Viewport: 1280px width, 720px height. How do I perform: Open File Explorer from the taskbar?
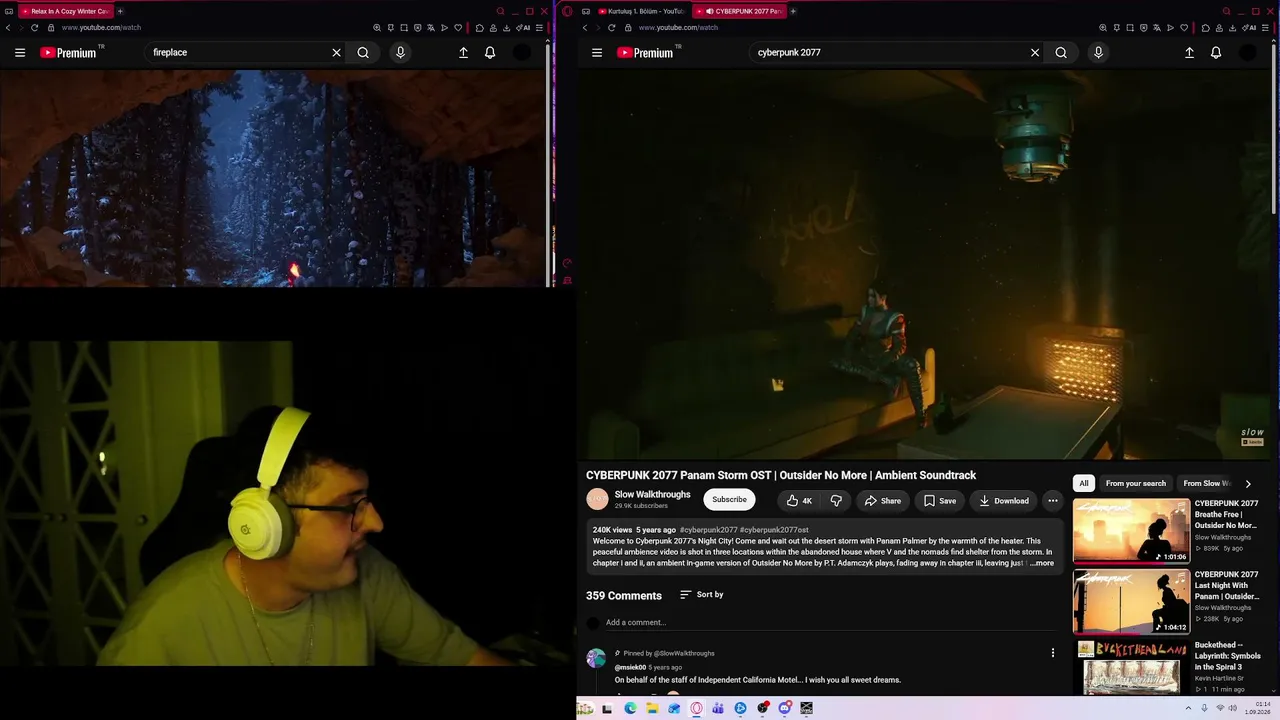652,708
